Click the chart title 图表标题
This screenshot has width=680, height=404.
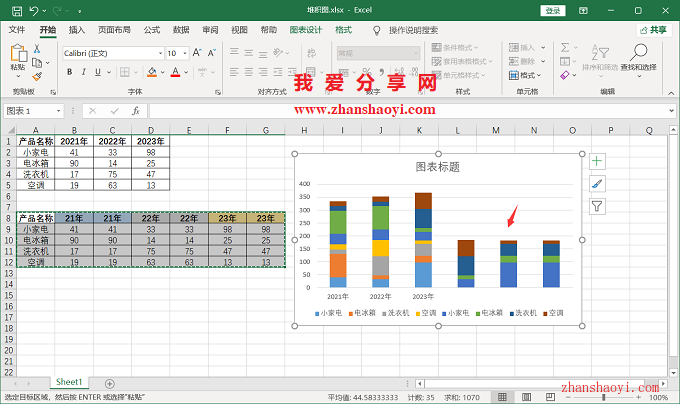(438, 167)
